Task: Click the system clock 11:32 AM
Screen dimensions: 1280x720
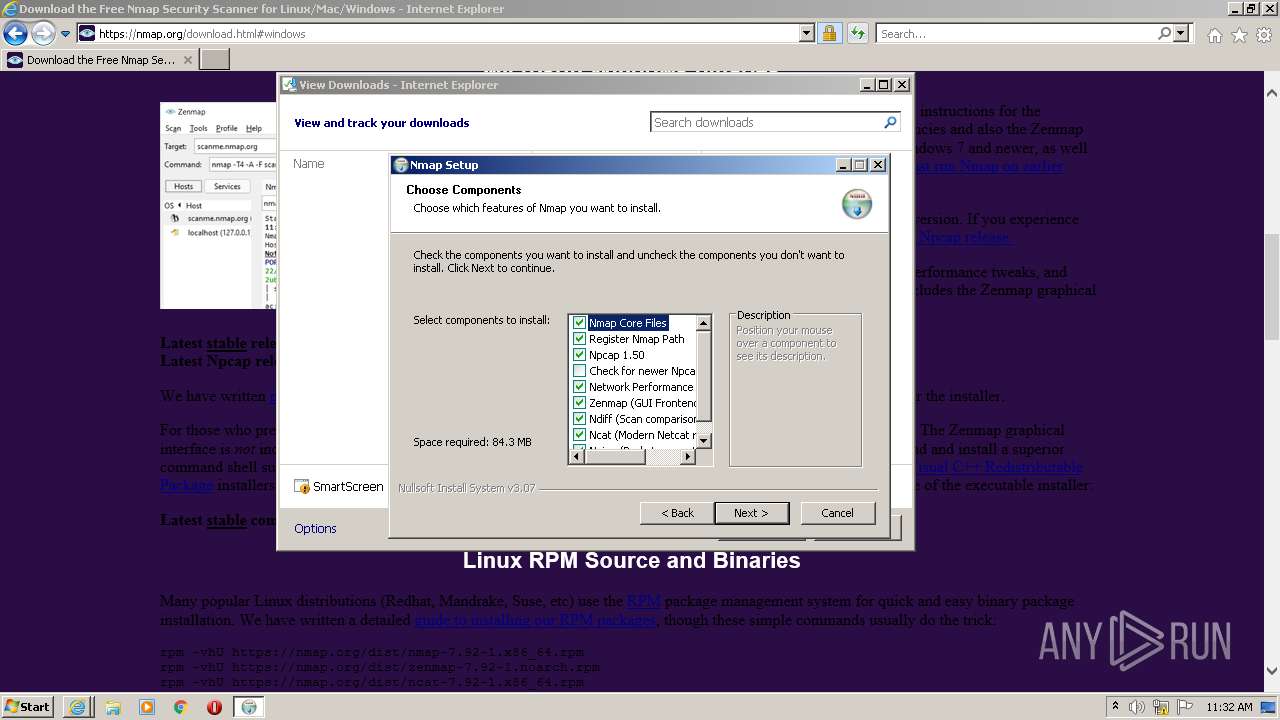Action: pyautogui.click(x=1229, y=707)
